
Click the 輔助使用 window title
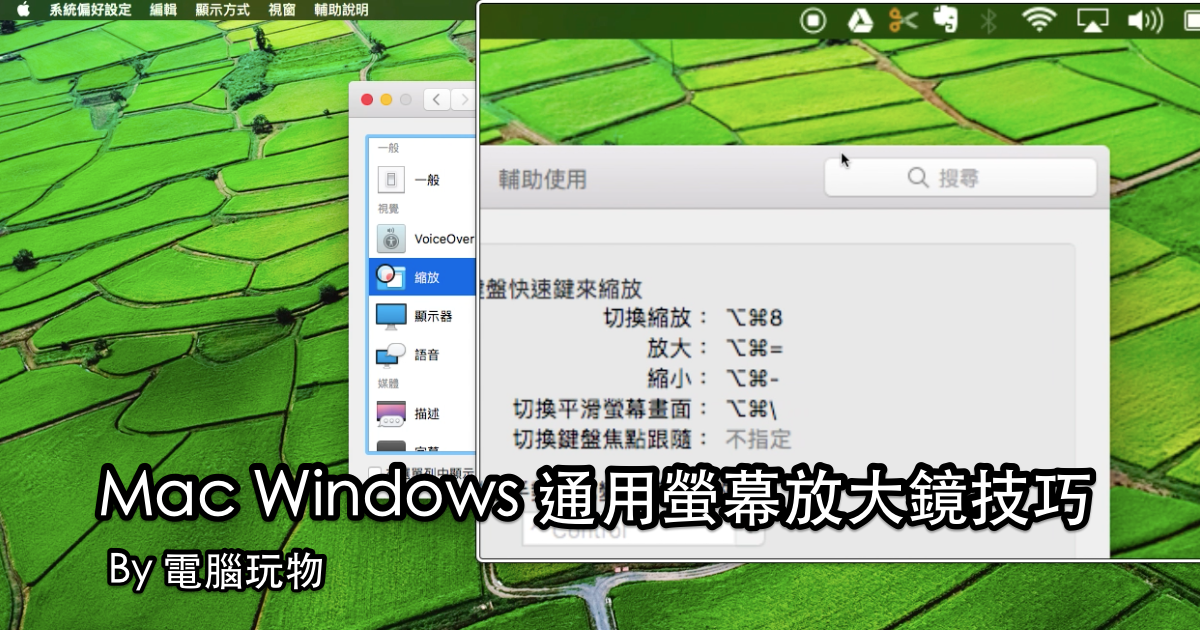tap(543, 180)
